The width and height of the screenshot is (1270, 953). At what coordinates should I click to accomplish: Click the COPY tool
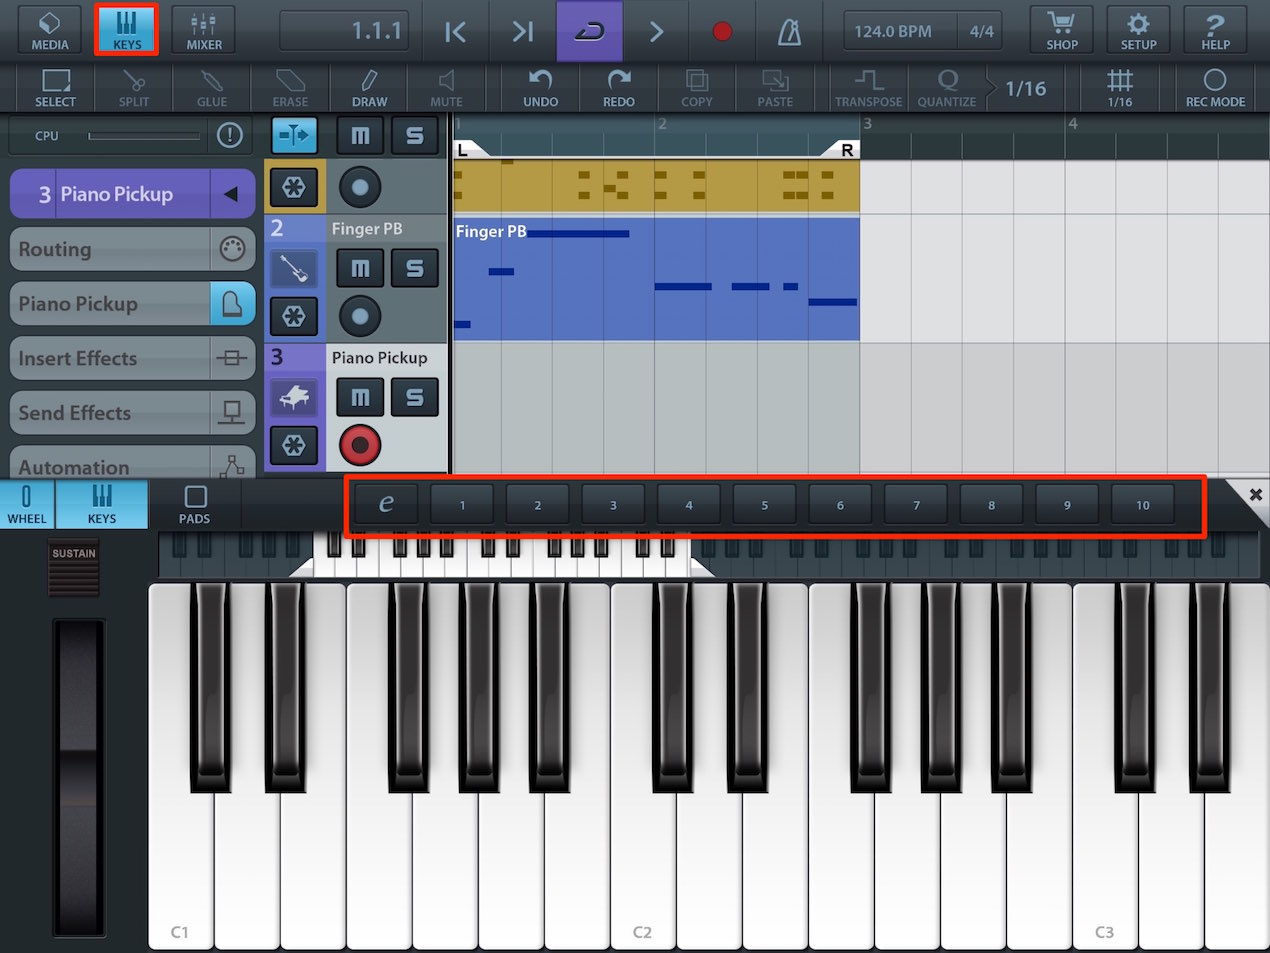[697, 88]
